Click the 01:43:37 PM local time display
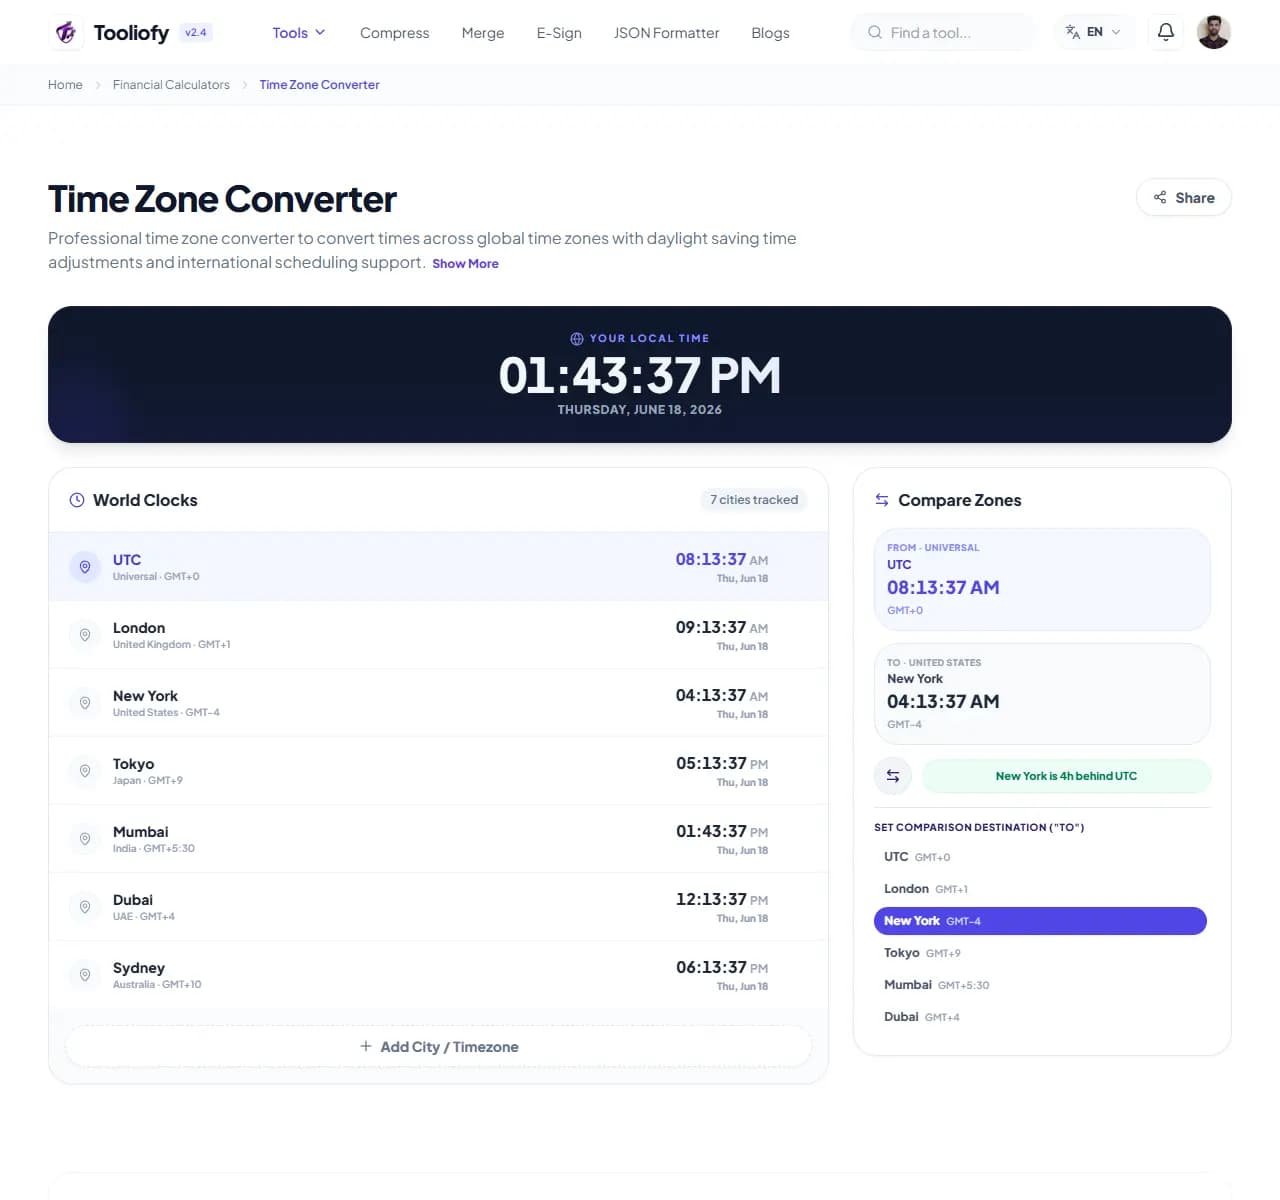Image resolution: width=1280 pixels, height=1200 pixels. (640, 375)
